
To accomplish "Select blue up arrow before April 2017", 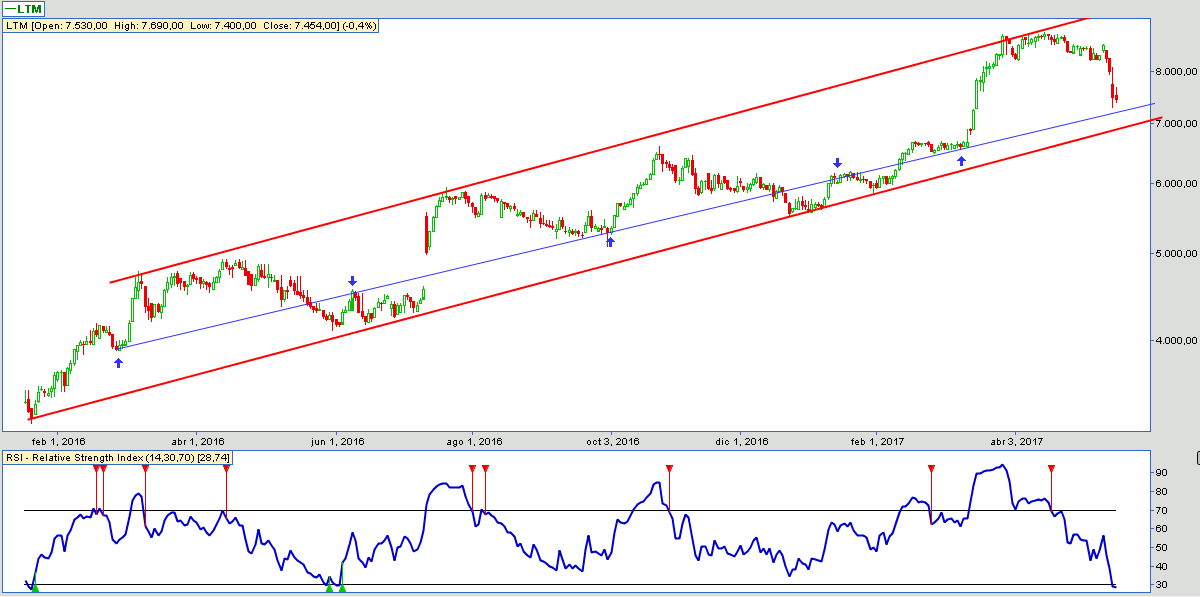I will point(961,160).
